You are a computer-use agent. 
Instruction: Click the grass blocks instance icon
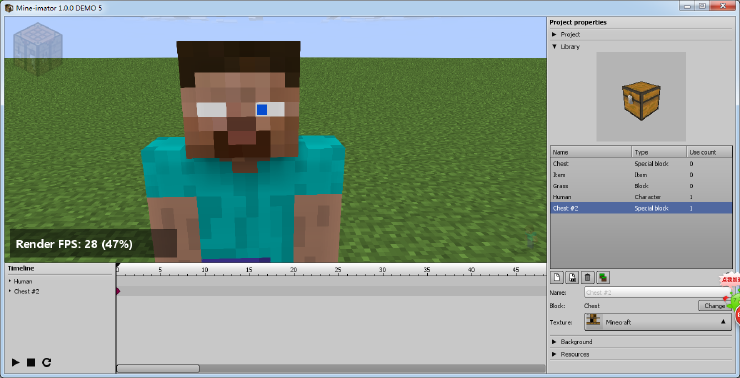pyautogui.click(x=603, y=277)
